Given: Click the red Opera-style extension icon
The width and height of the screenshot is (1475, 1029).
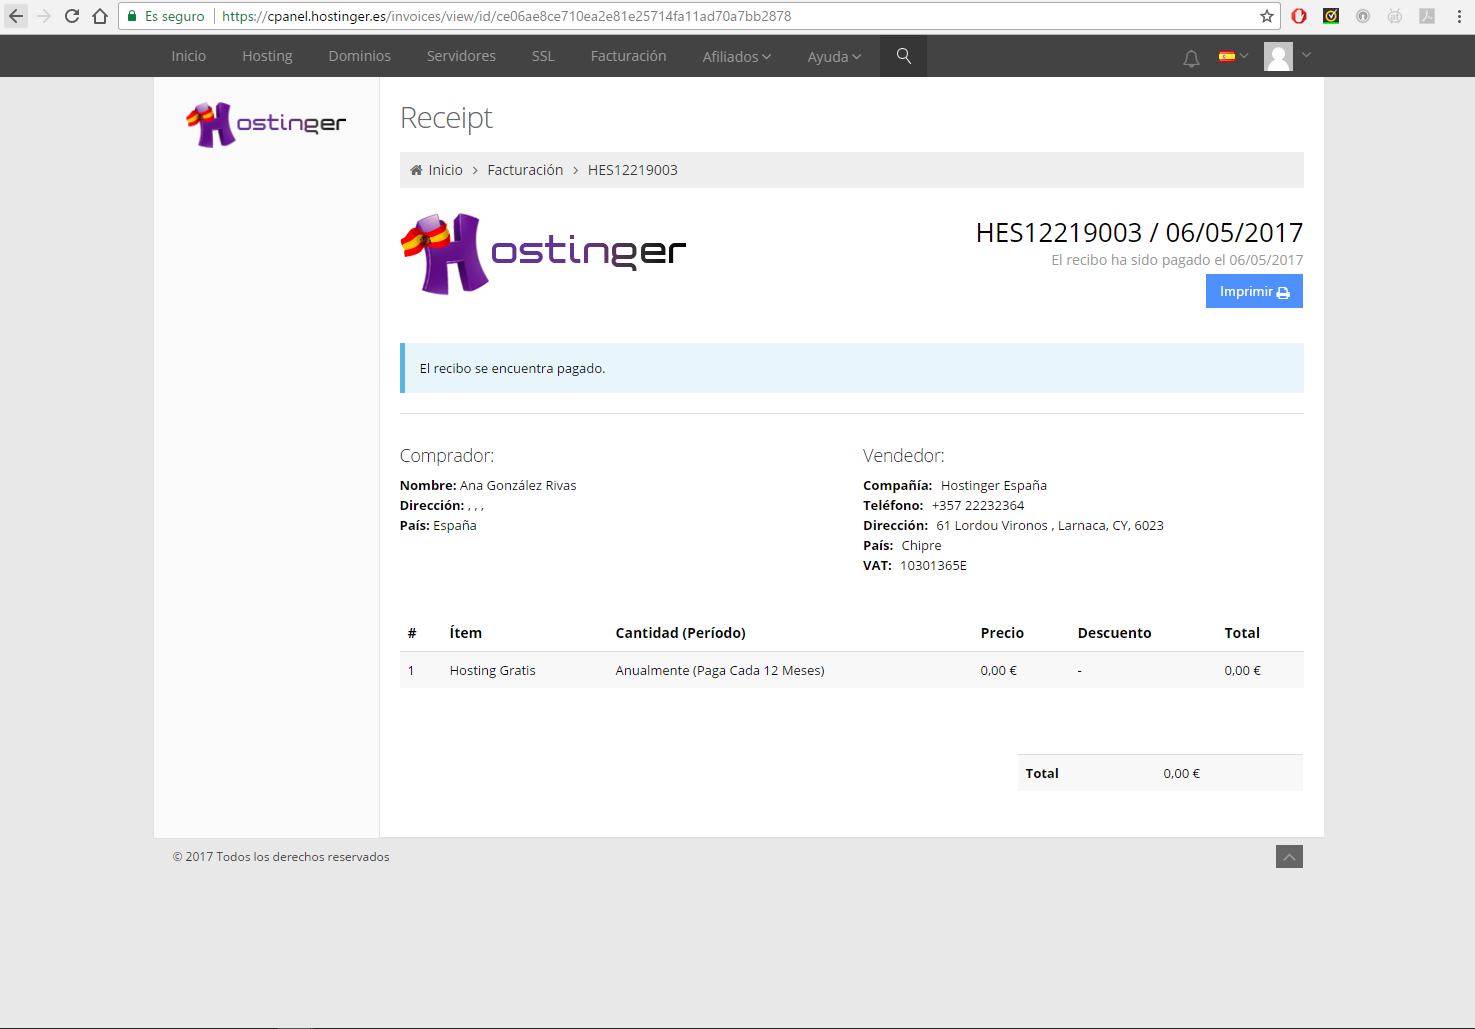Looking at the screenshot, I should pos(1299,16).
